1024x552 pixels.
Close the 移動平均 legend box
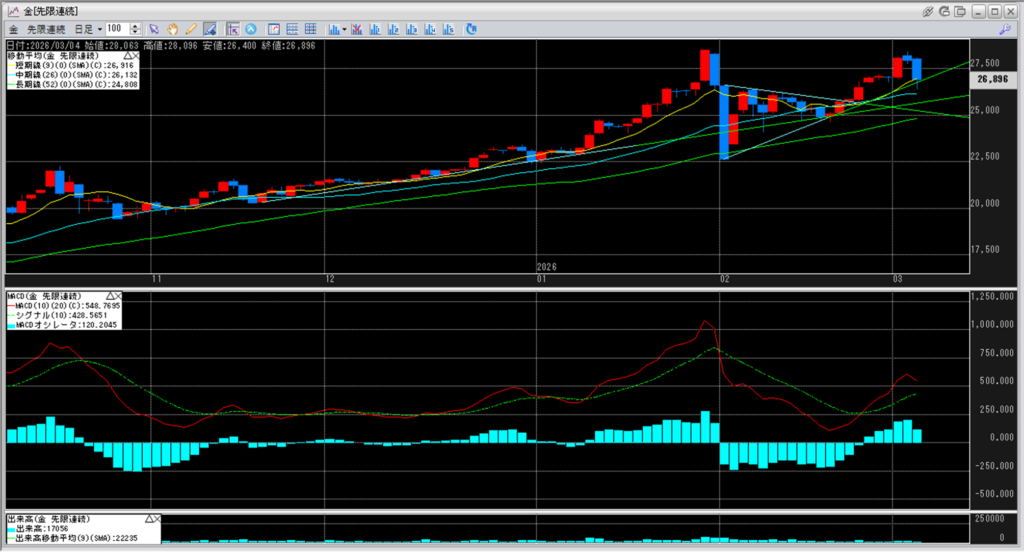[x=135, y=57]
